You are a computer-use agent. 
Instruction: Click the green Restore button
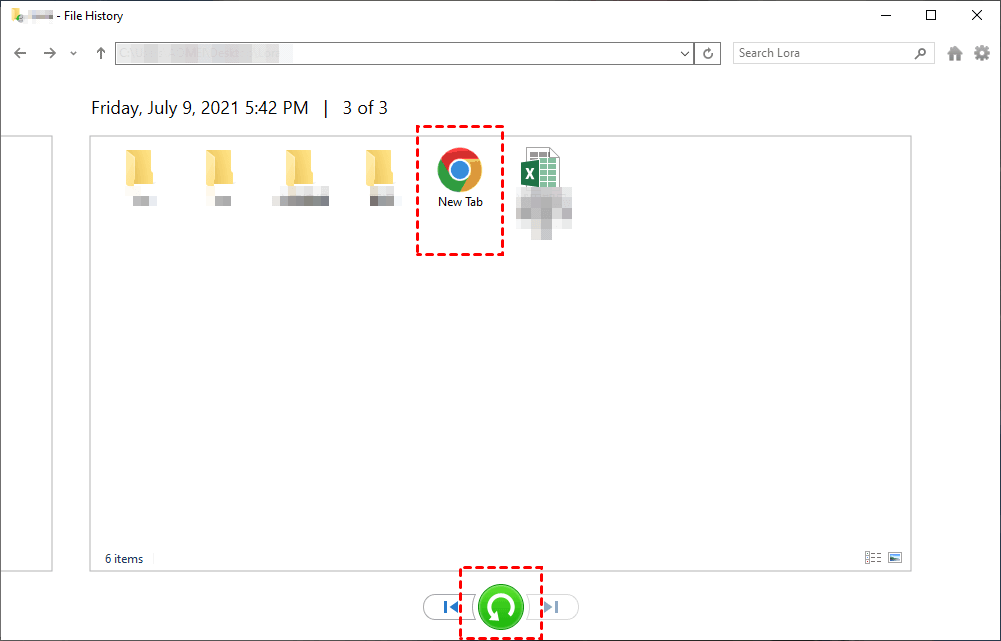pos(500,607)
